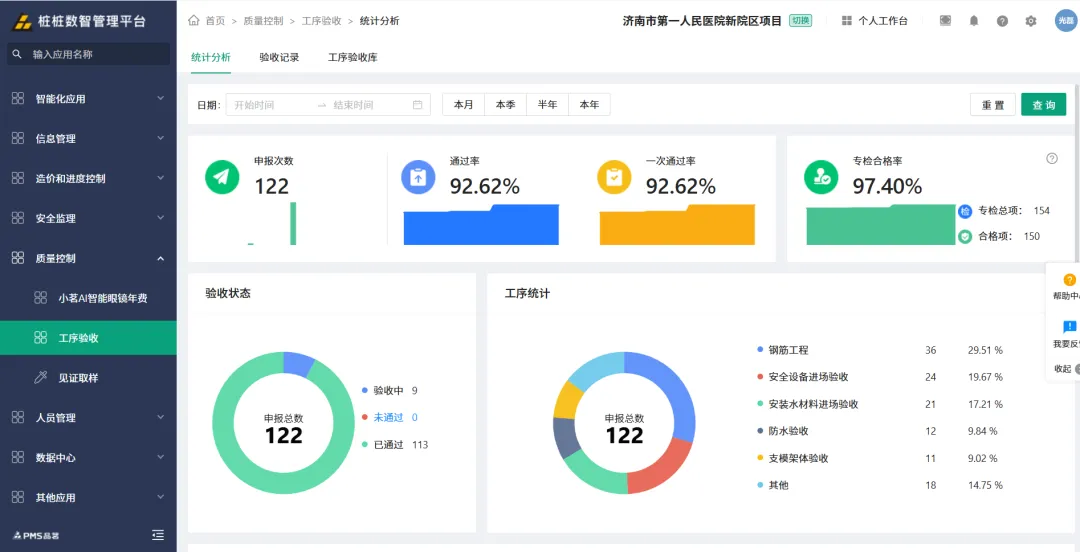The height and width of the screenshot is (552, 1080).
Task: Click the 其他应用 grid icon
Action: click(18, 498)
